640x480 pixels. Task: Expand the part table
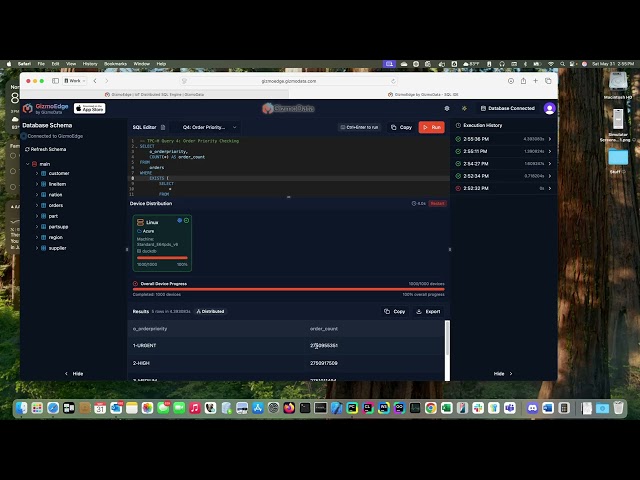(x=37, y=216)
